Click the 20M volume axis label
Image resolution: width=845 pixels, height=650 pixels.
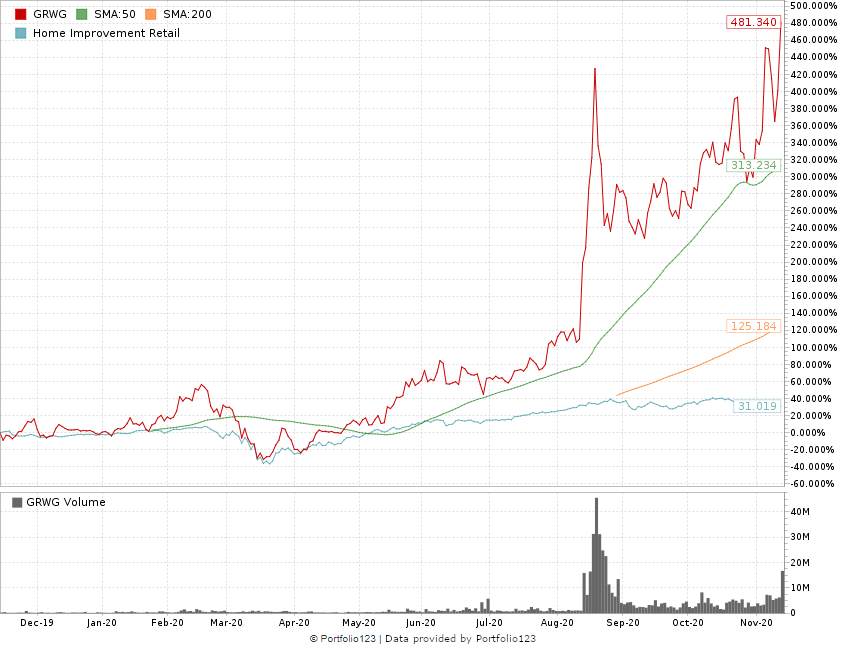[x=800, y=563]
